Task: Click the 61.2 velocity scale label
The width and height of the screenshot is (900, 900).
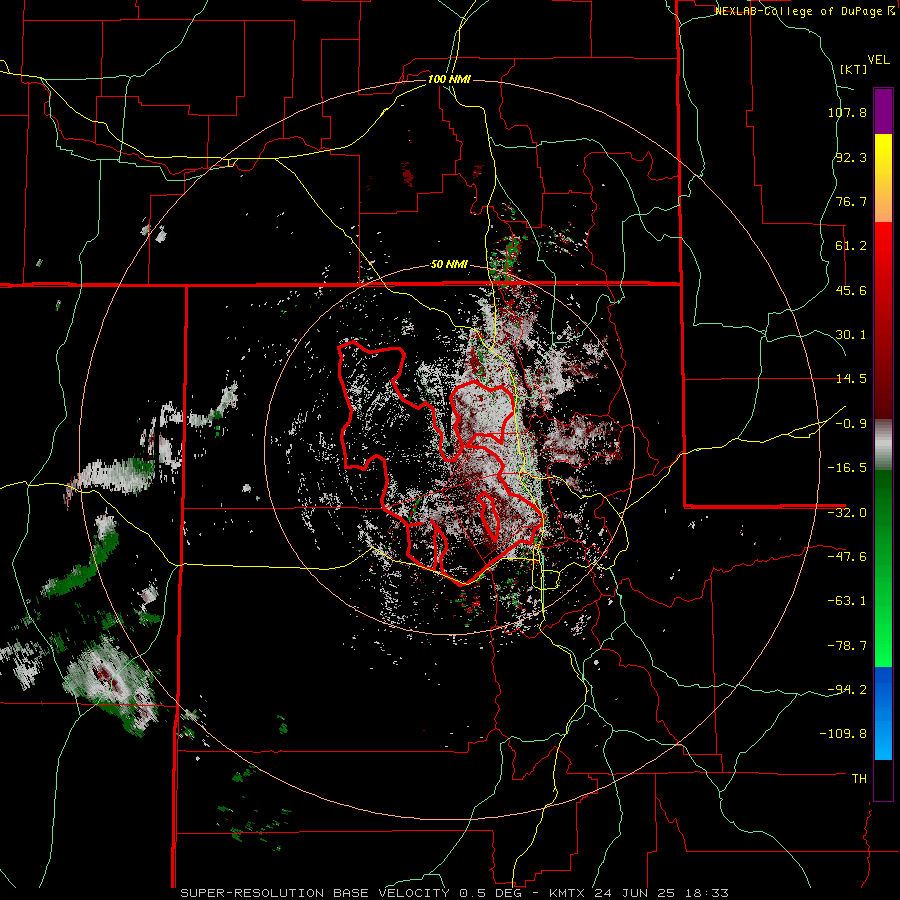Action: 851,246
